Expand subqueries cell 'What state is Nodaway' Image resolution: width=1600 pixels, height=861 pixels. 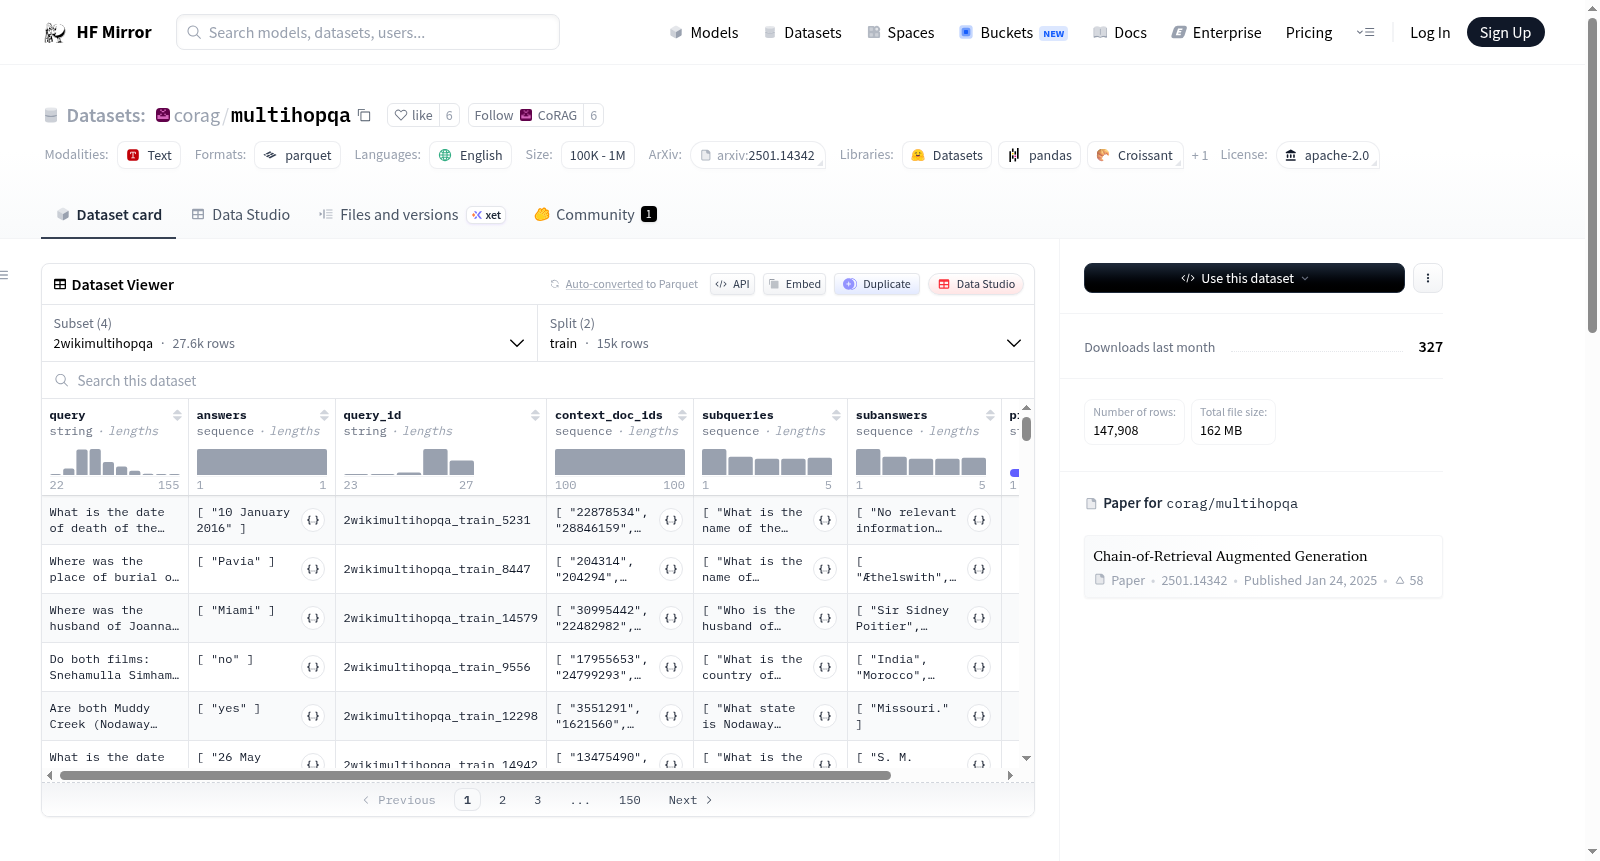click(x=825, y=716)
